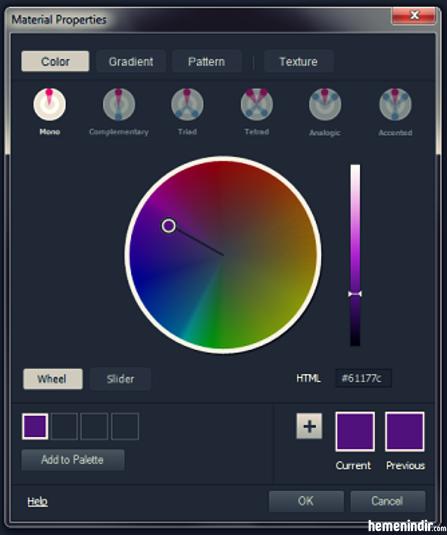Choose the Complementary harmony icon

click(x=119, y=104)
